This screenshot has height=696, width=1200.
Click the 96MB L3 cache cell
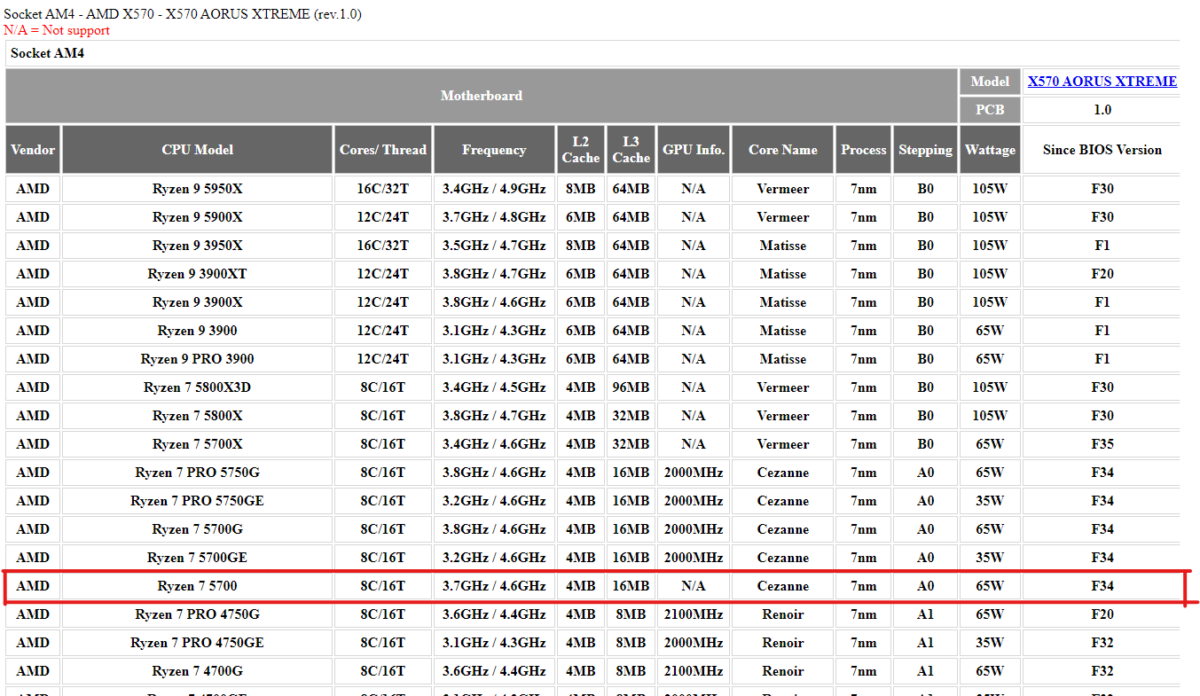pos(630,387)
